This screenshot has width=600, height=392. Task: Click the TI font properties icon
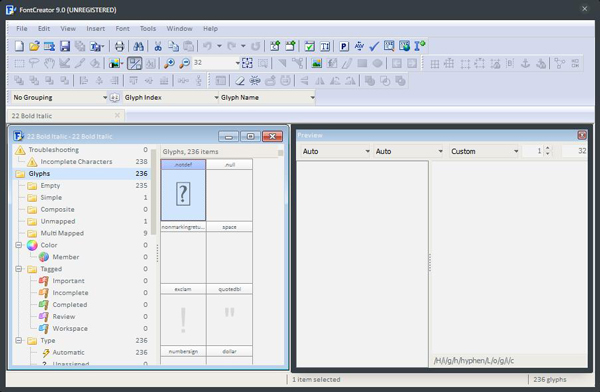coord(325,46)
